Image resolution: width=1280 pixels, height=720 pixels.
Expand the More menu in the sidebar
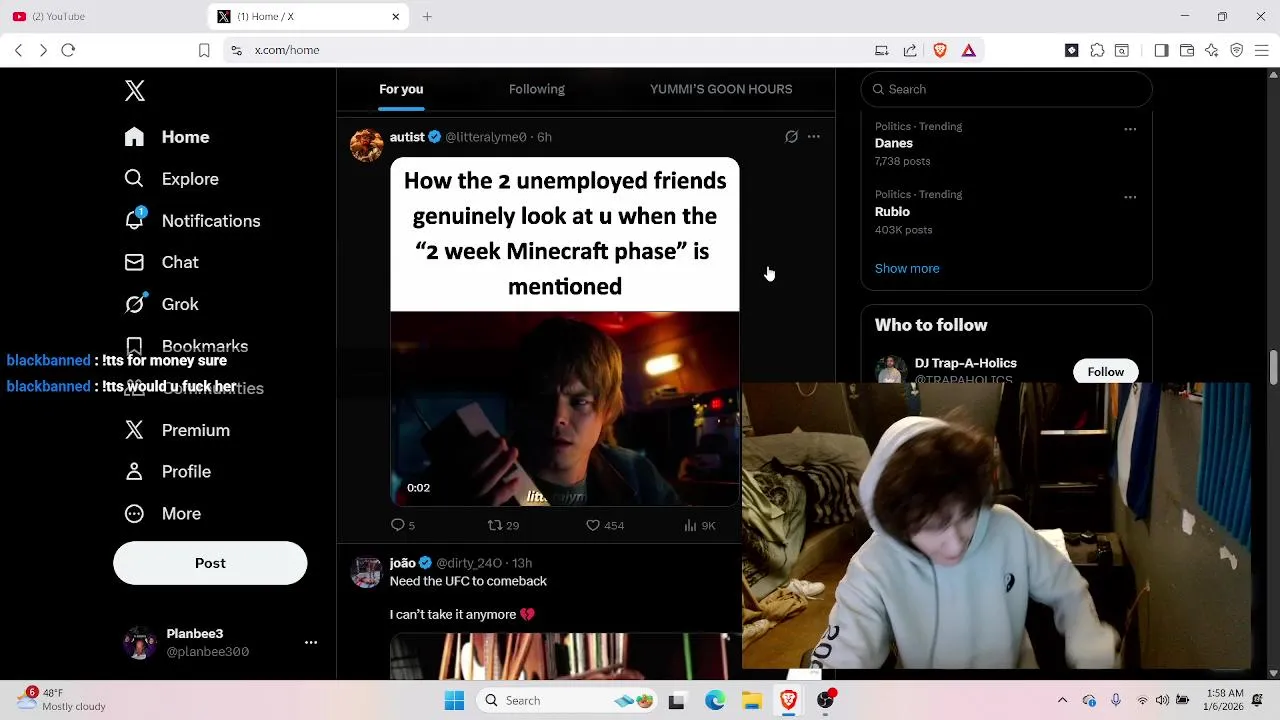coord(162,514)
